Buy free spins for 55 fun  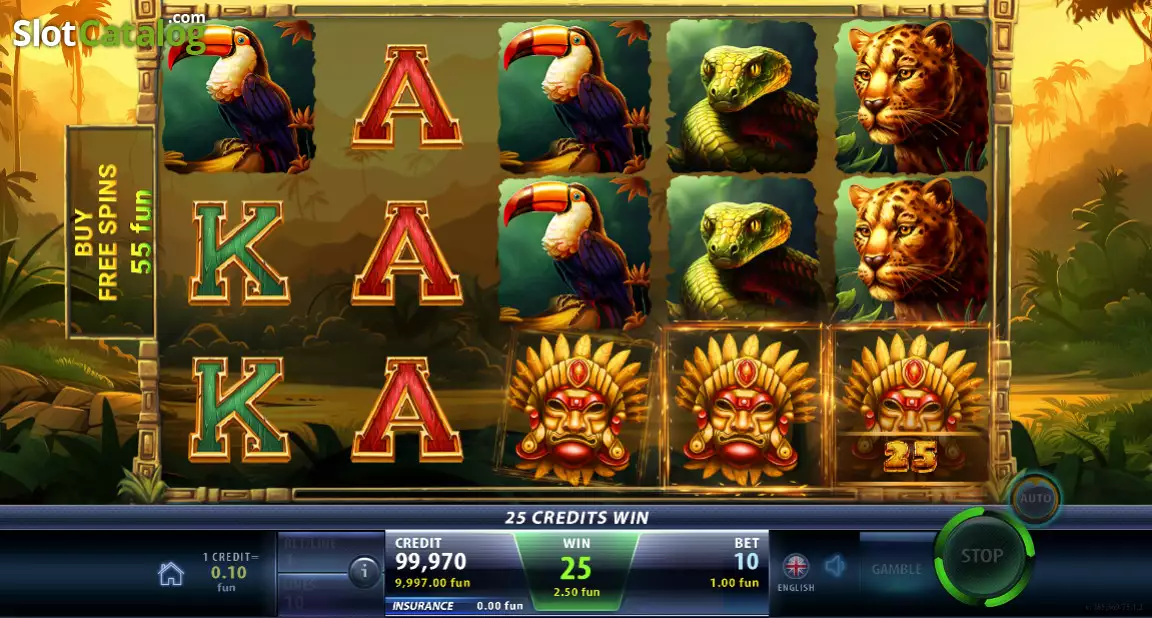[x=112, y=232]
